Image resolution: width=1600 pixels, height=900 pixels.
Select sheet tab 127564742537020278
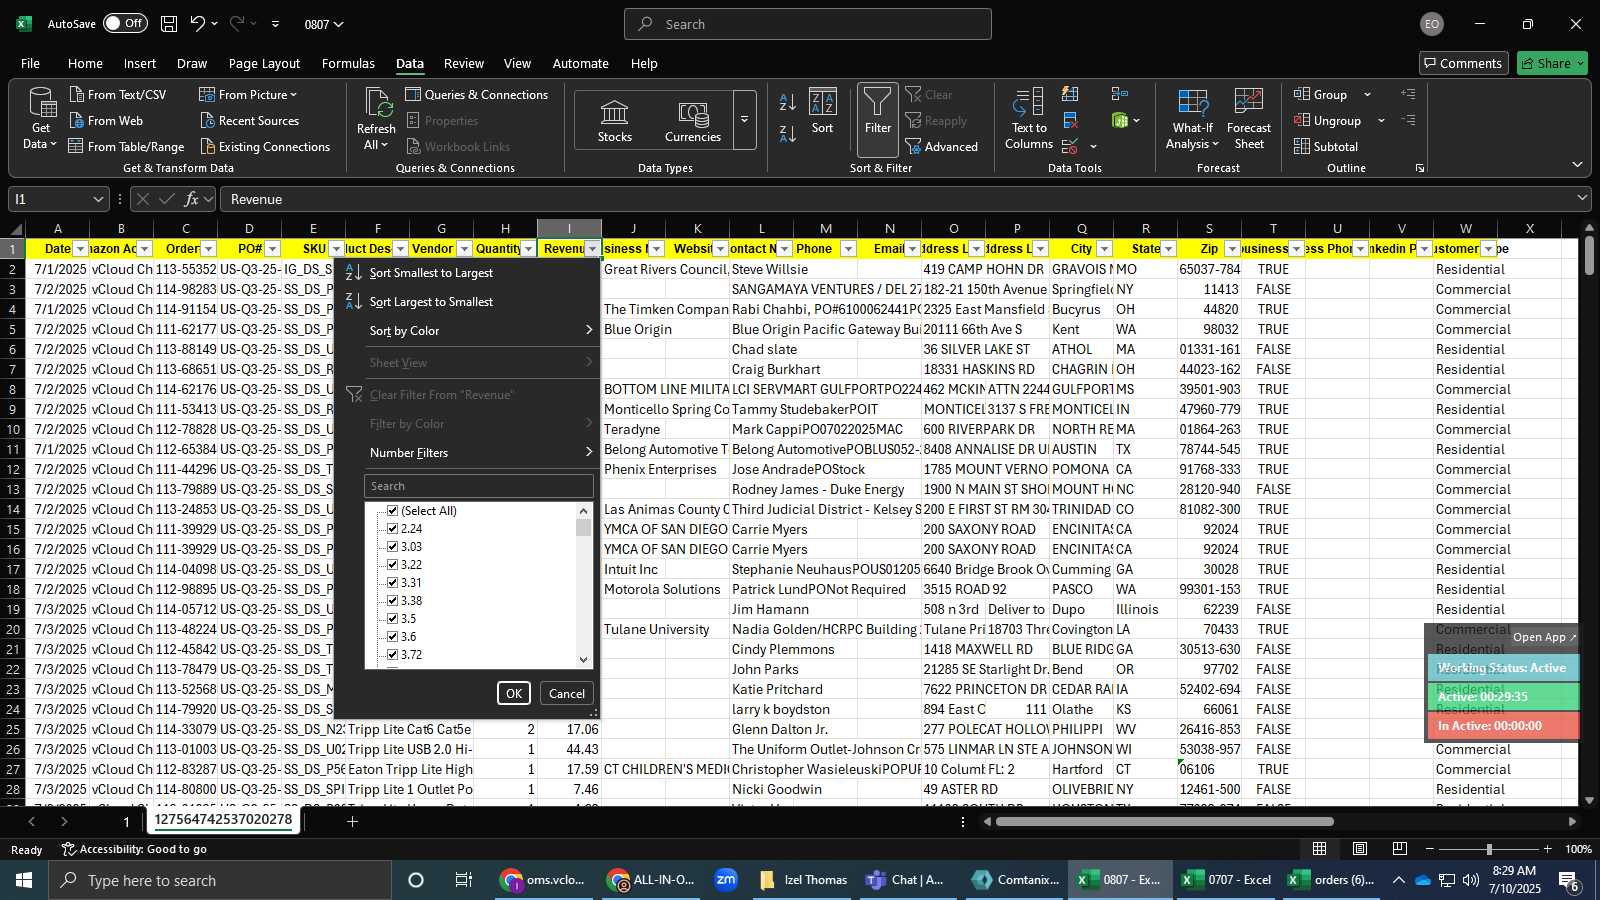tap(223, 820)
